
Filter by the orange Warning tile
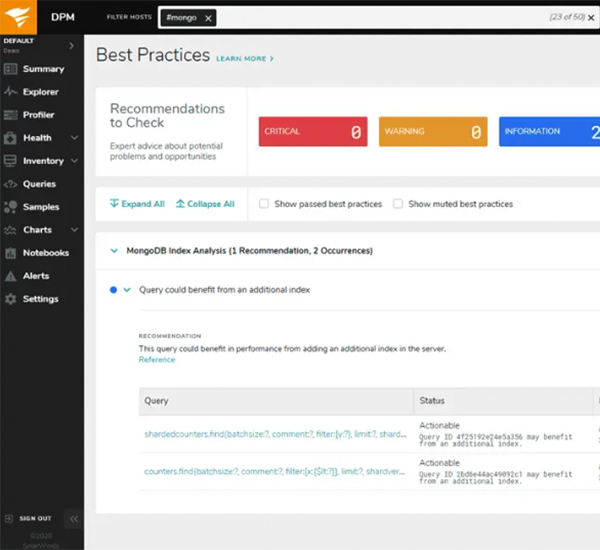433,132
